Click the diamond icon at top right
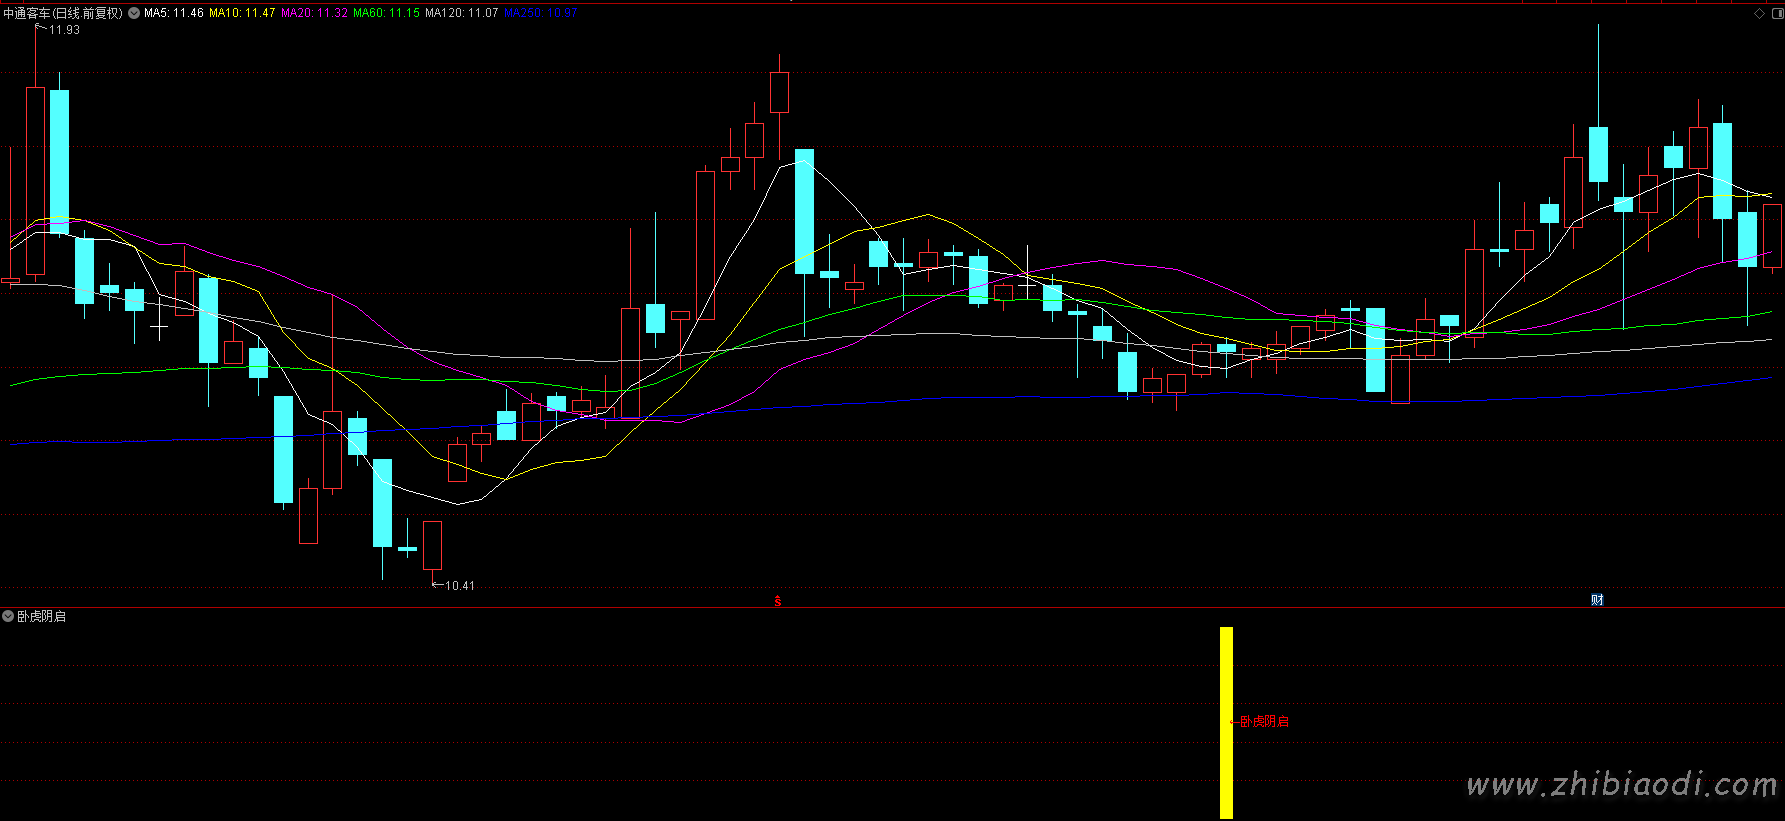This screenshot has height=821, width=1785. [x=1760, y=13]
